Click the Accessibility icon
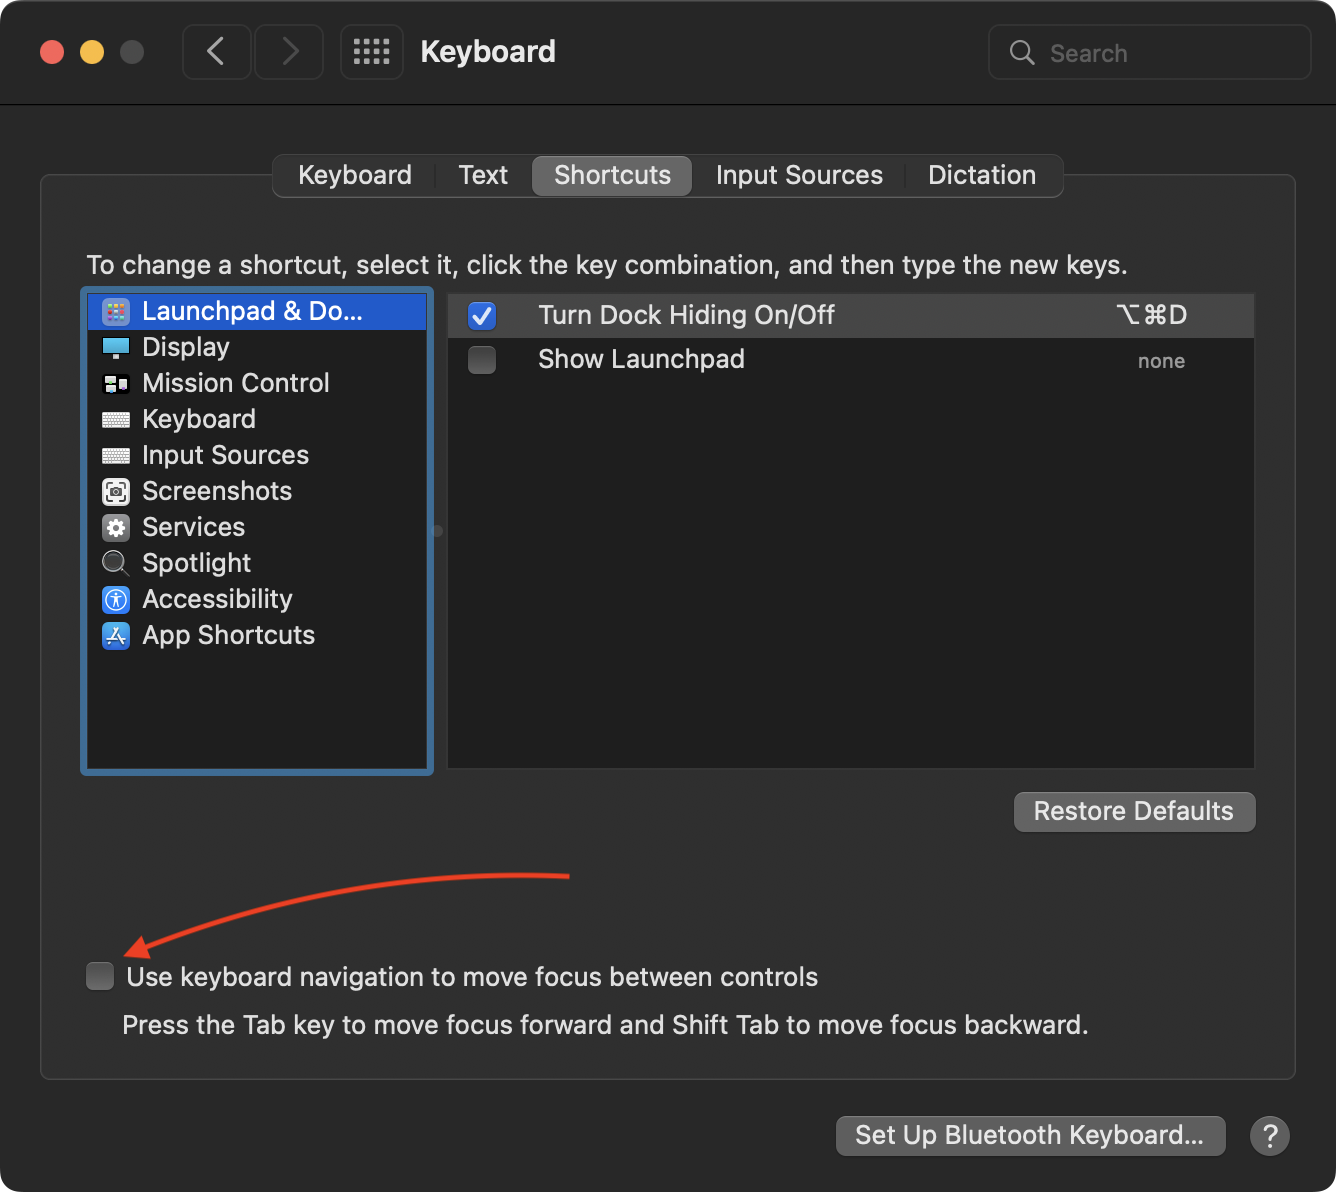This screenshot has width=1336, height=1192. point(116,600)
